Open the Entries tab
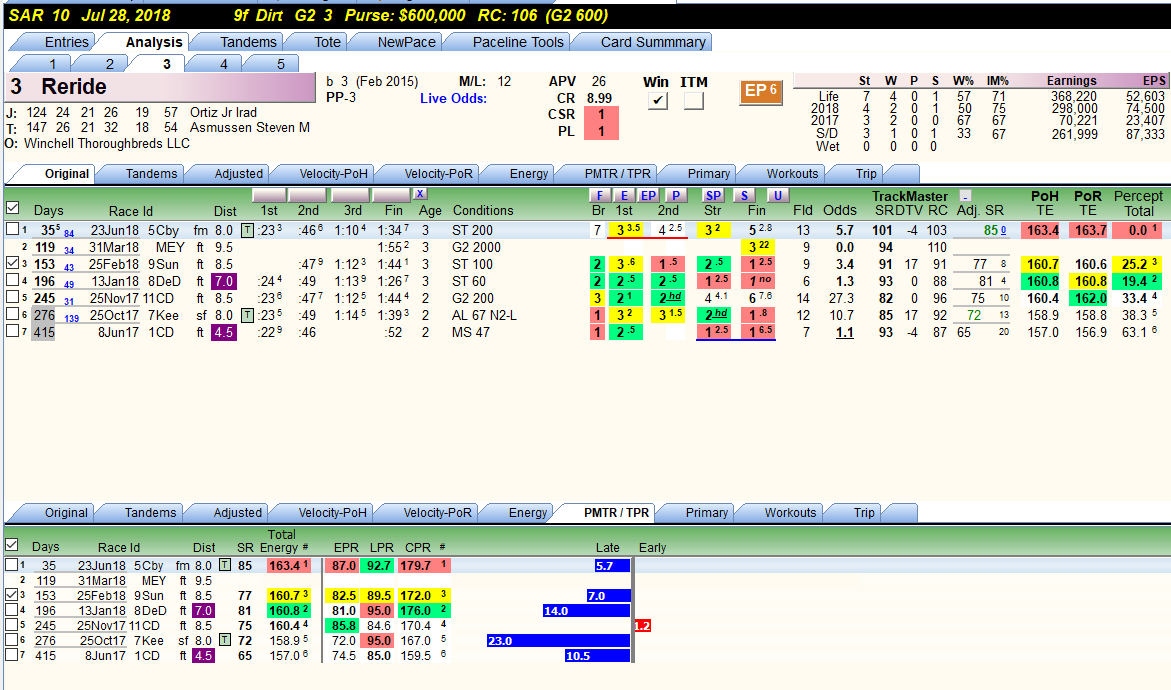Viewport: 1171px width, 690px height. 66,43
